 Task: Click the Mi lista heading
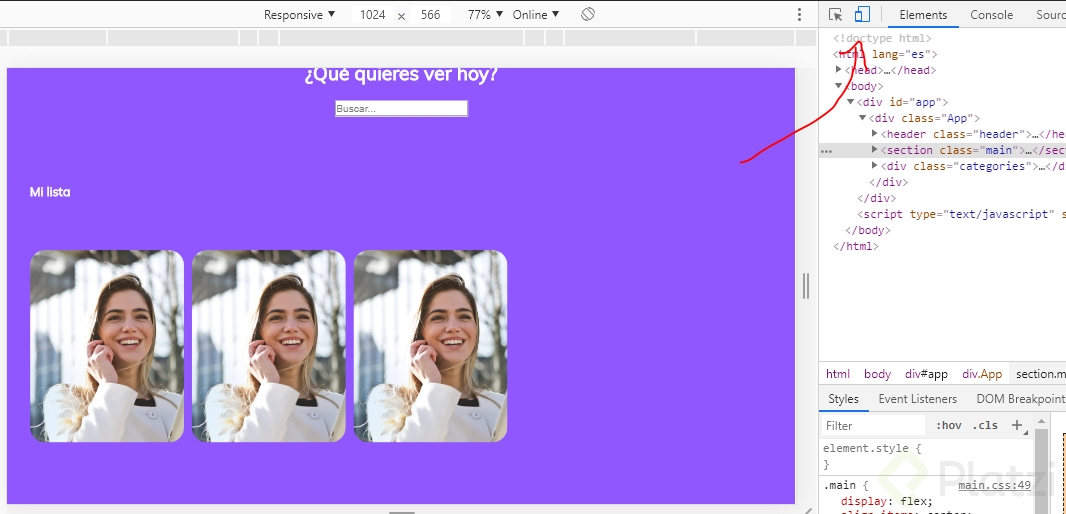coord(50,192)
